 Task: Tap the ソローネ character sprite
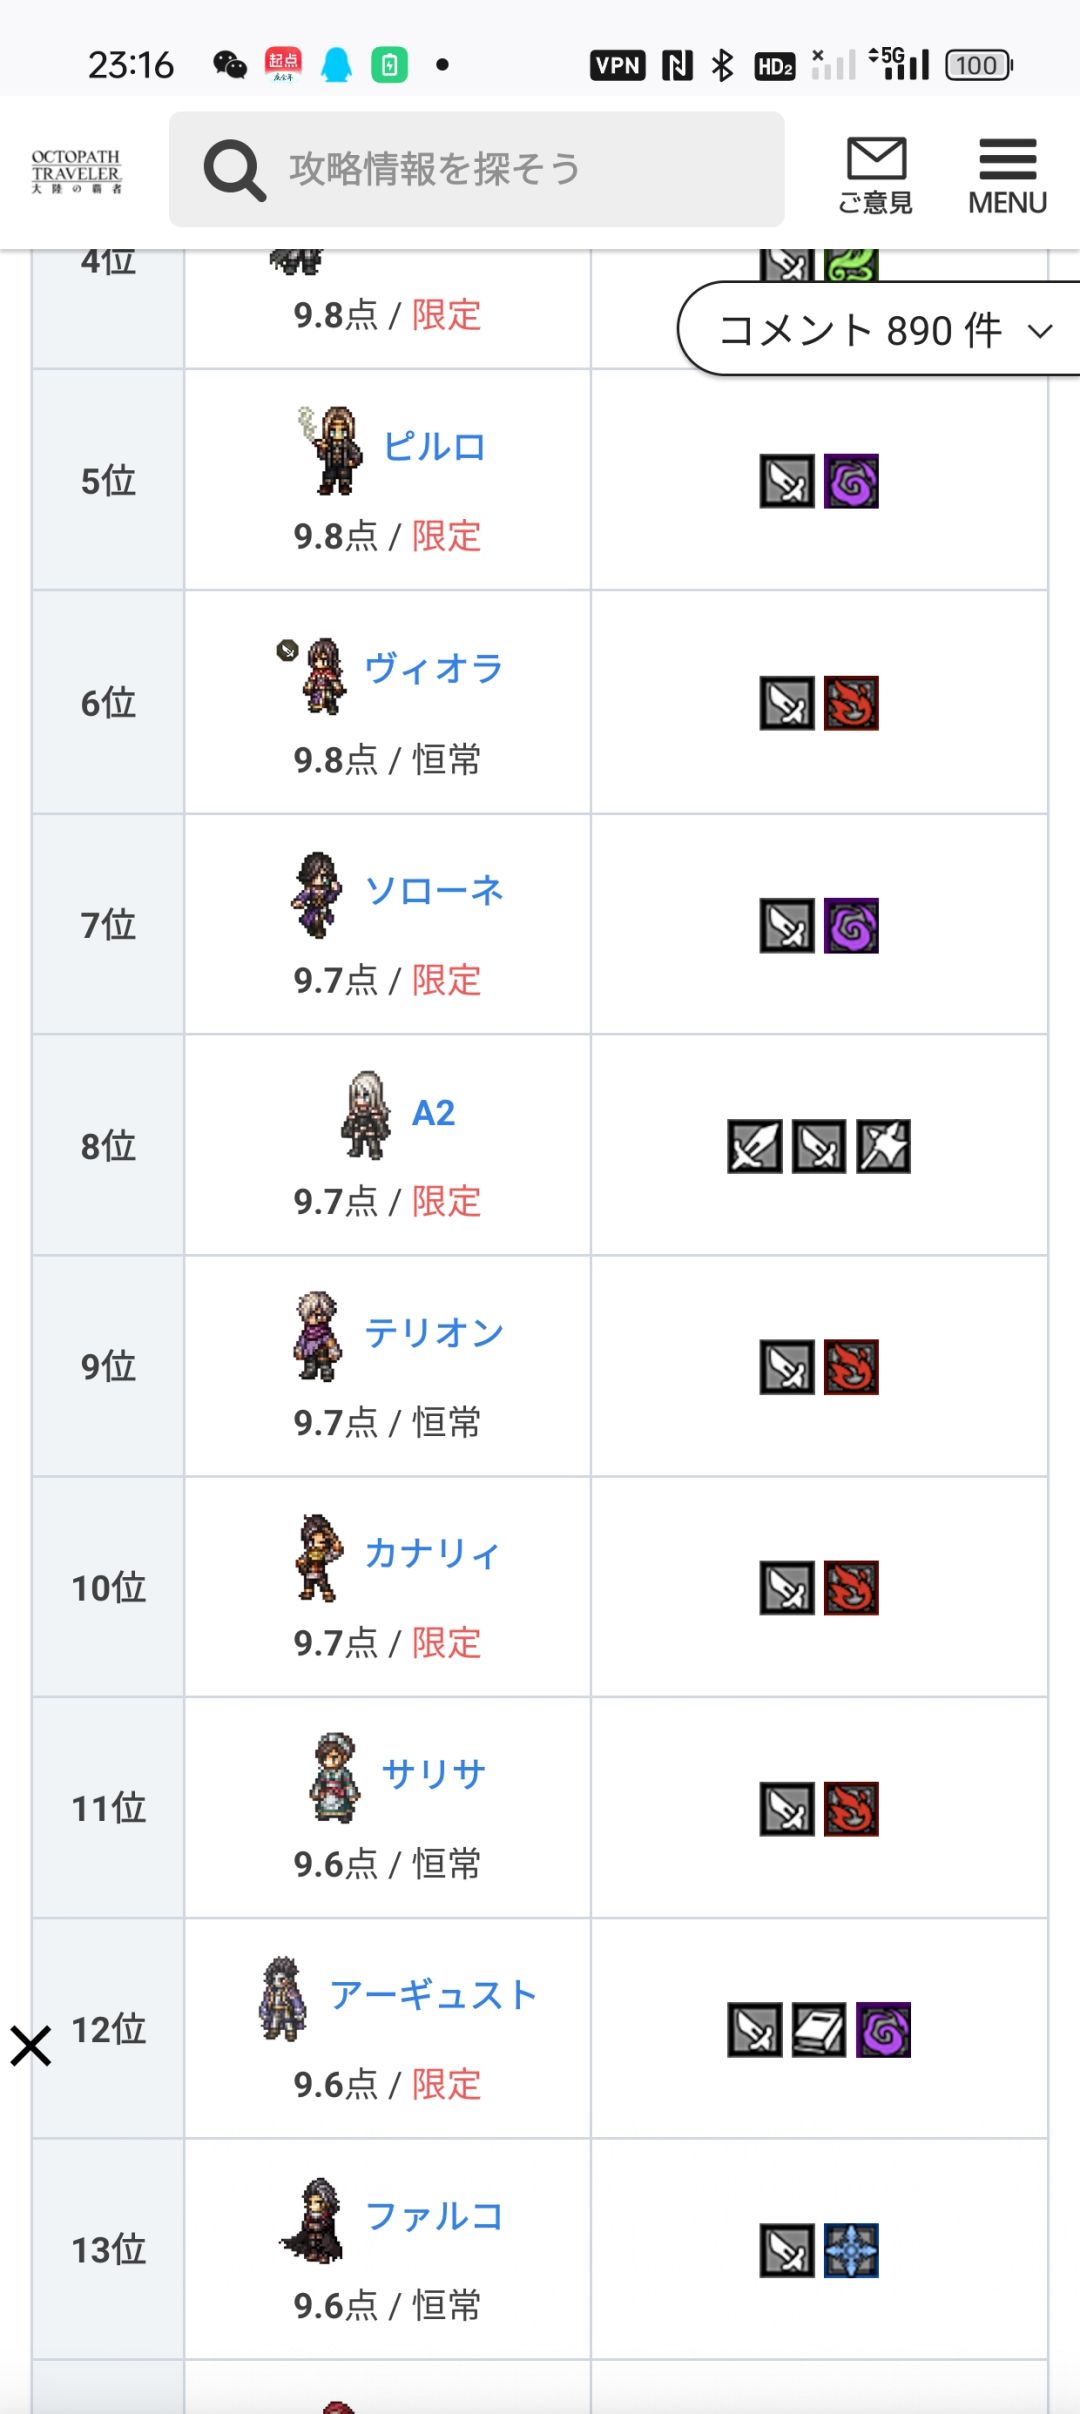pos(317,894)
